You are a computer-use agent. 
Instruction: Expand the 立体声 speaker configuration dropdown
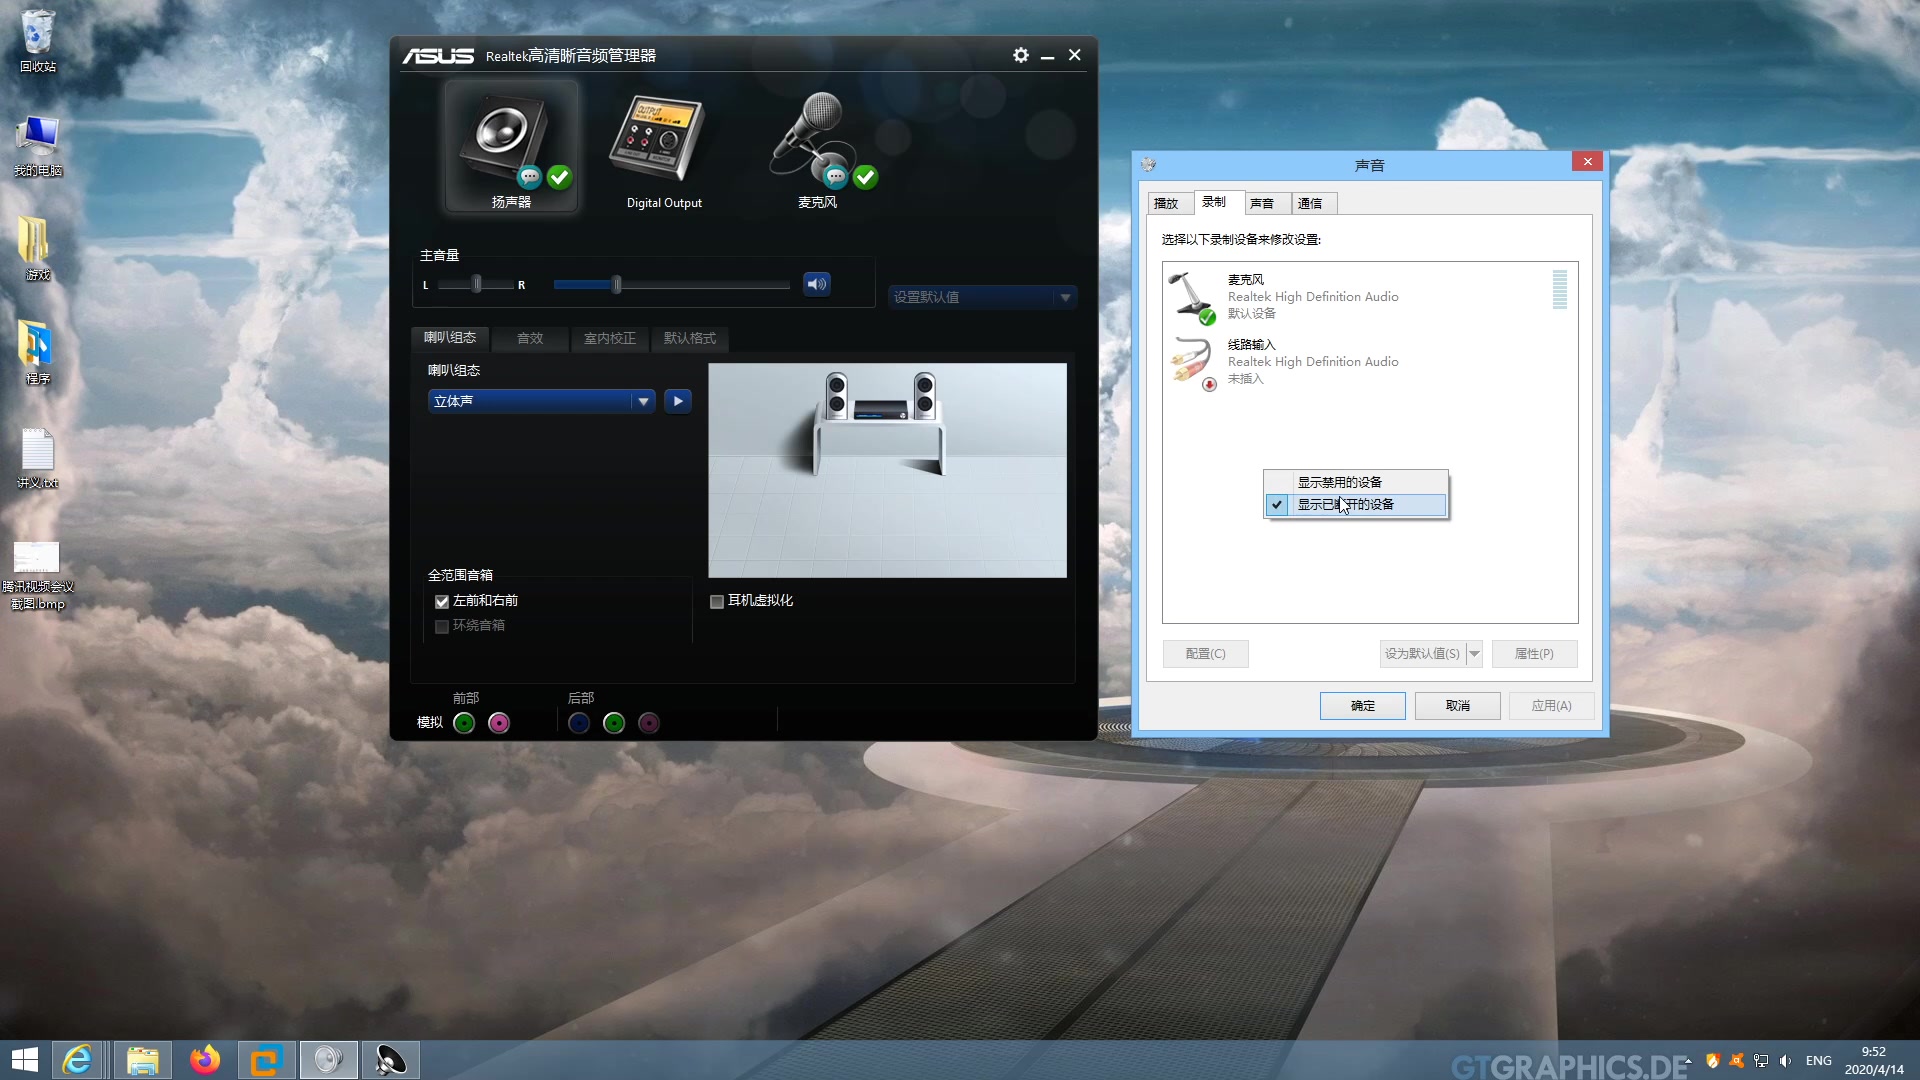541,401
